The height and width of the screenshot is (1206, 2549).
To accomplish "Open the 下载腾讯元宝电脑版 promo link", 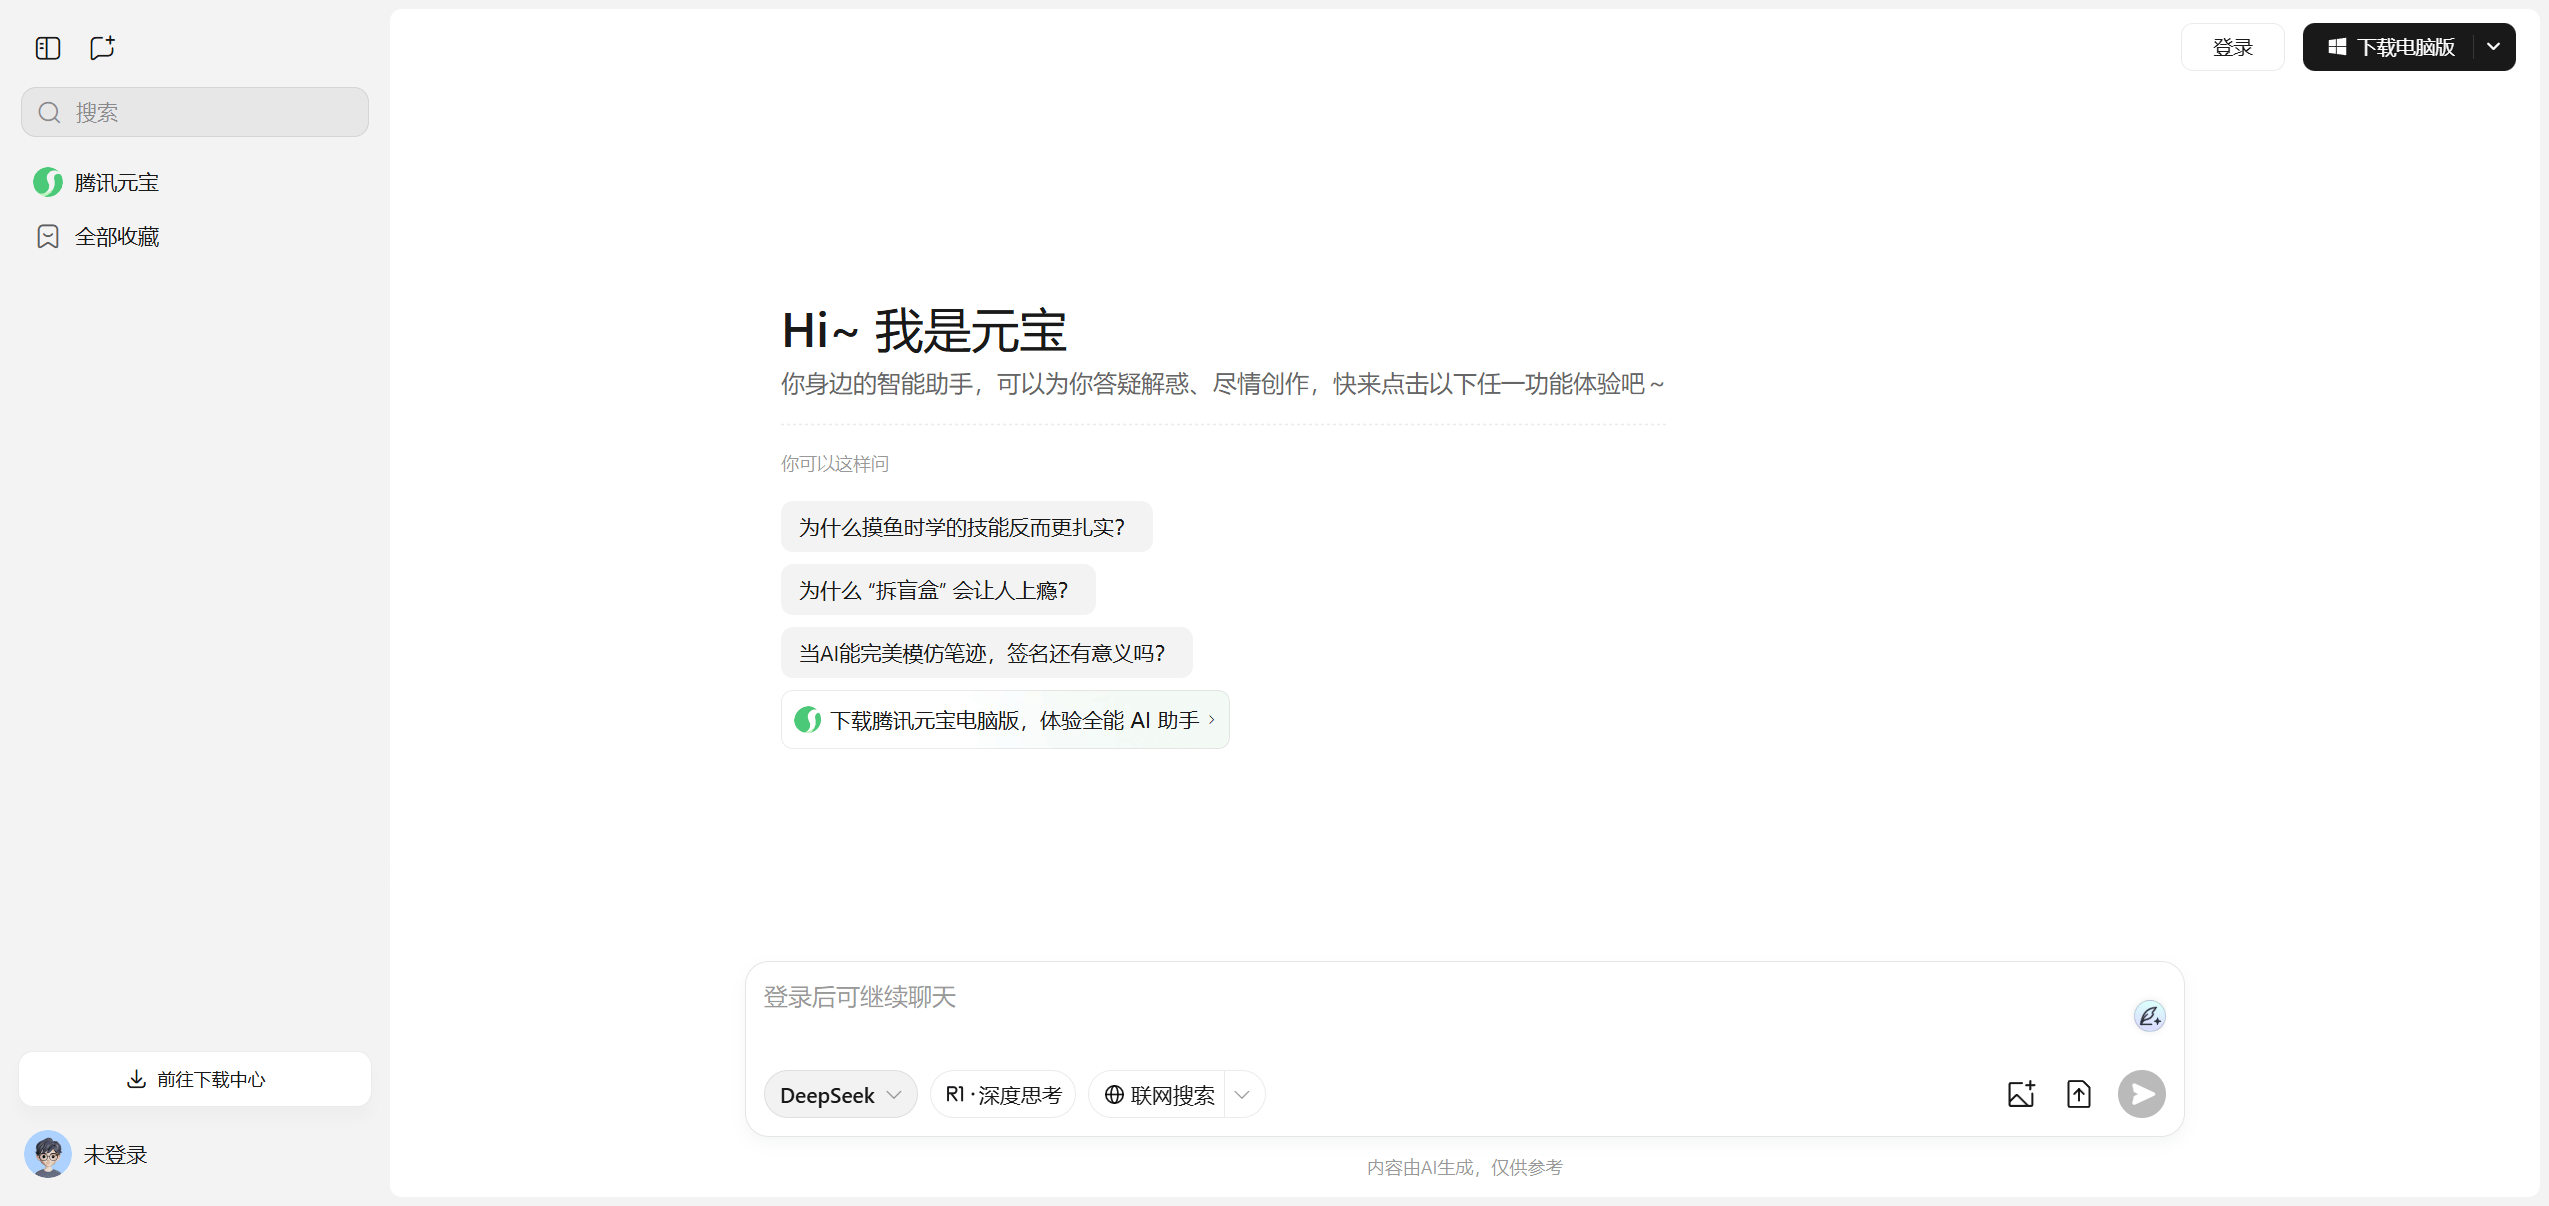I will click(1004, 720).
